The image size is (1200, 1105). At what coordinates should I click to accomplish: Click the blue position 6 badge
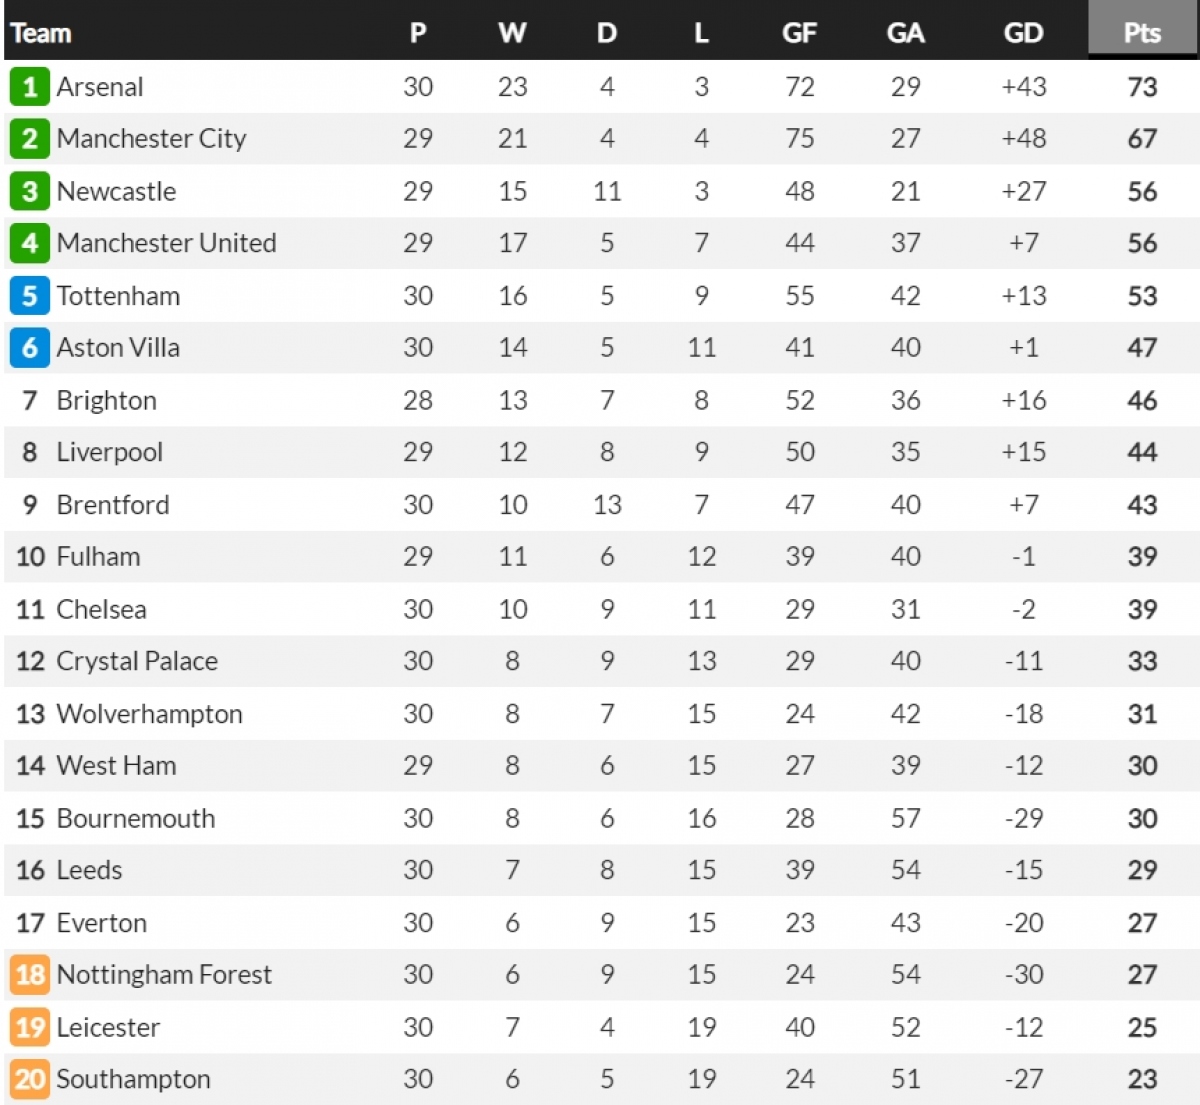click(29, 348)
